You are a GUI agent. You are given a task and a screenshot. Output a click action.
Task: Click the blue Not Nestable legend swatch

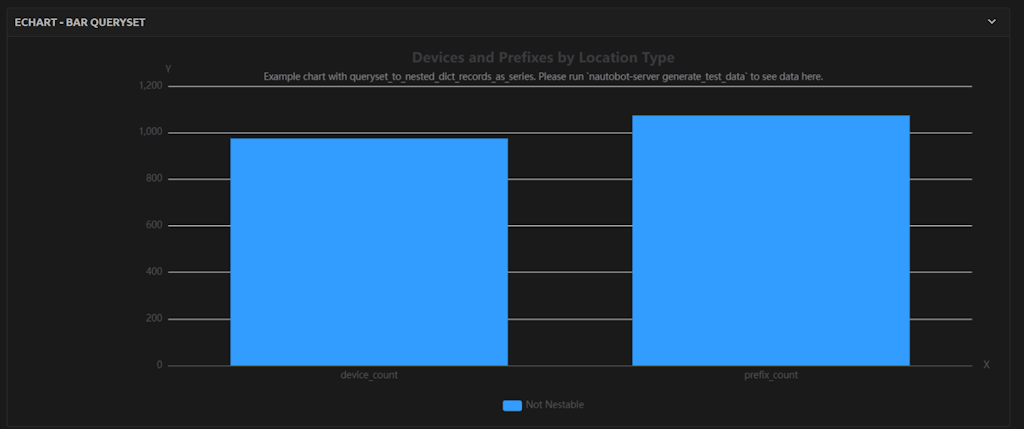pos(512,405)
